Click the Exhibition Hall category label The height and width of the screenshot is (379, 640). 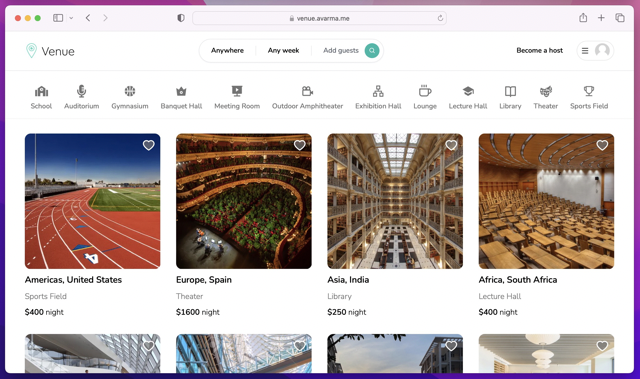click(x=378, y=106)
